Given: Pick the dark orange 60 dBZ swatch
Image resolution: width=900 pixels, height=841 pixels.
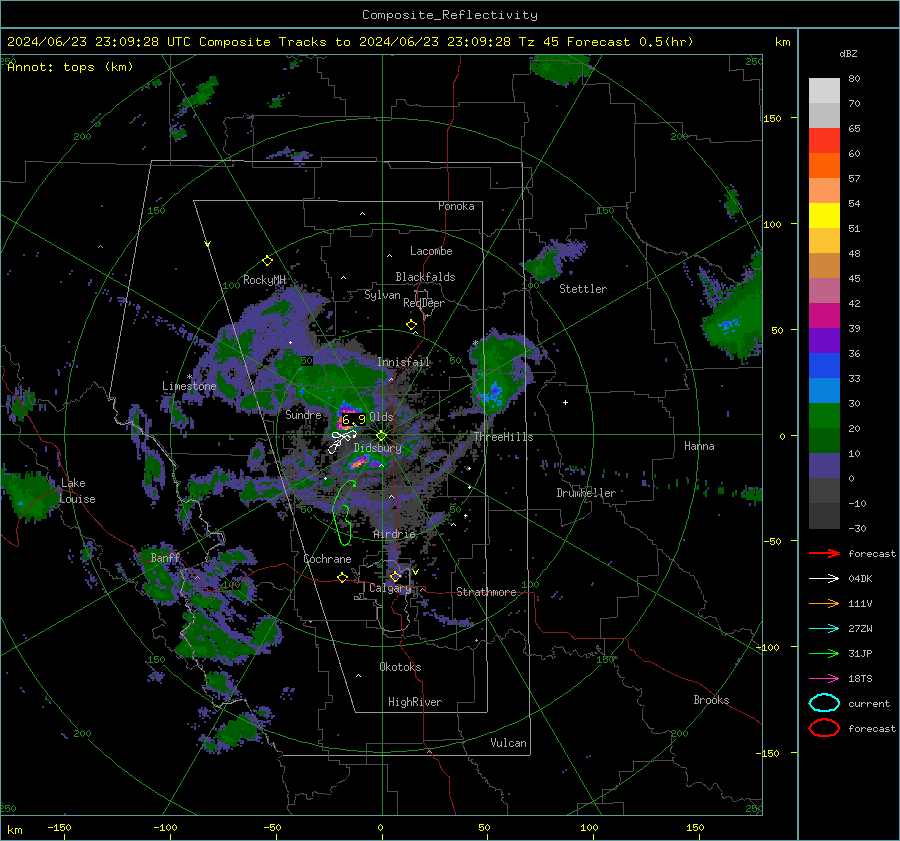Looking at the screenshot, I should pos(824,166).
